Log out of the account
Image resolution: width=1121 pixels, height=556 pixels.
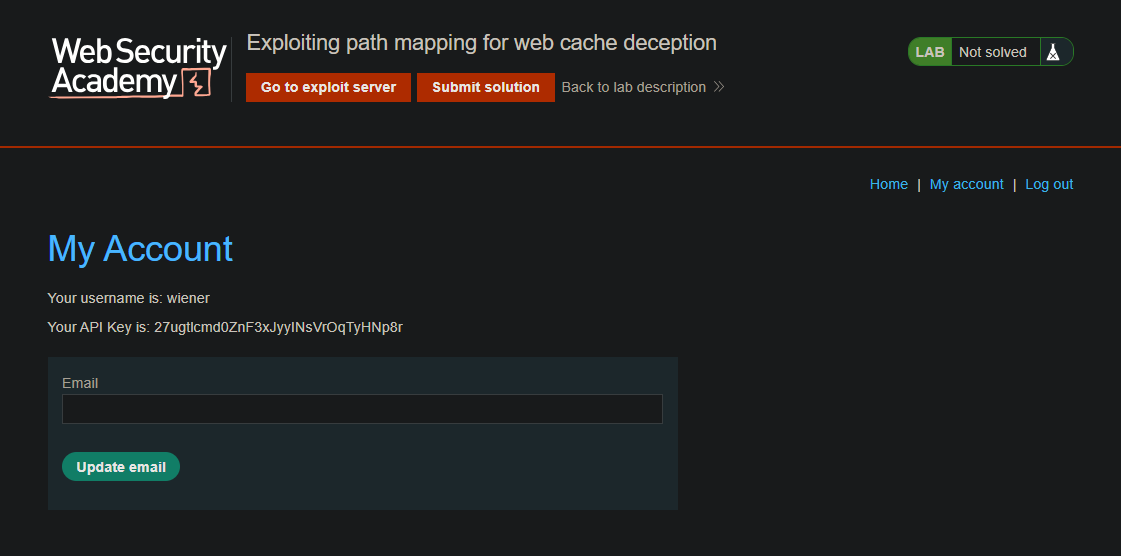click(x=1049, y=184)
